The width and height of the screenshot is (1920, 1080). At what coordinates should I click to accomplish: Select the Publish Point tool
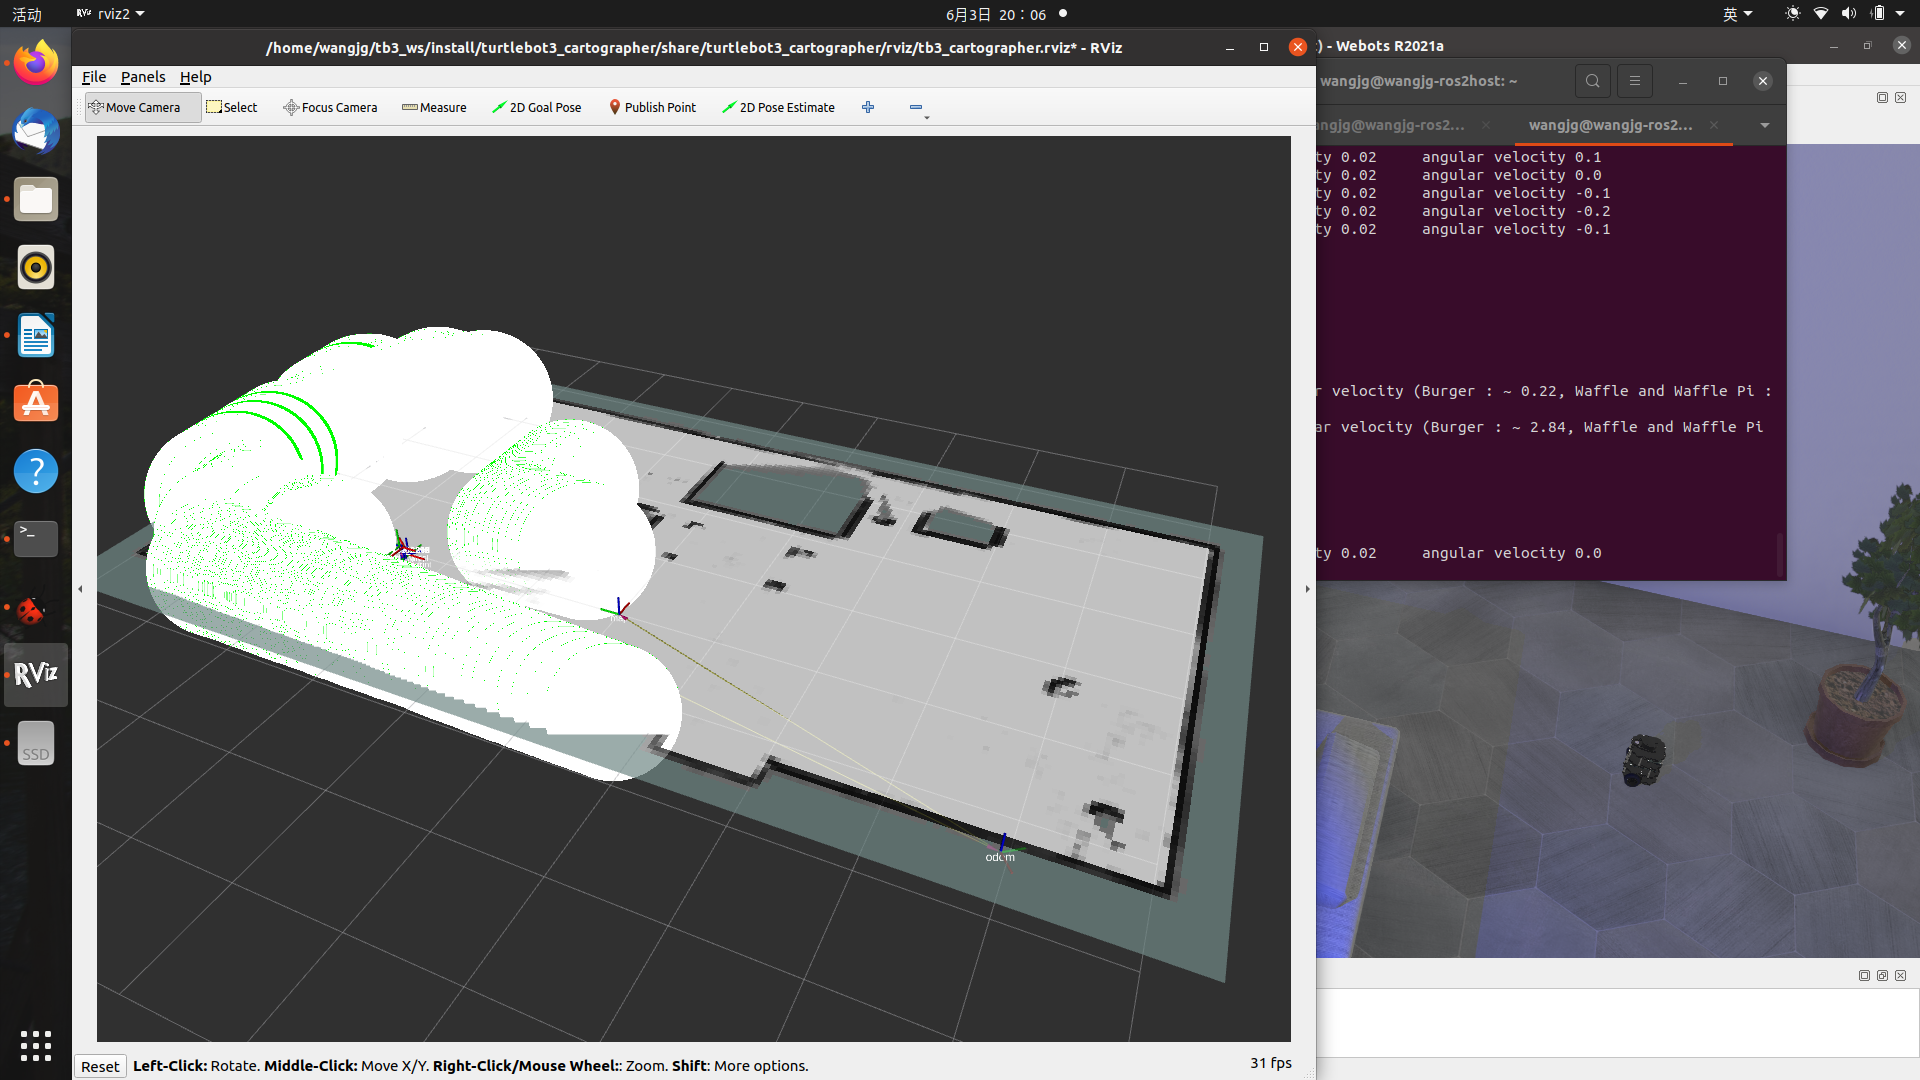652,107
